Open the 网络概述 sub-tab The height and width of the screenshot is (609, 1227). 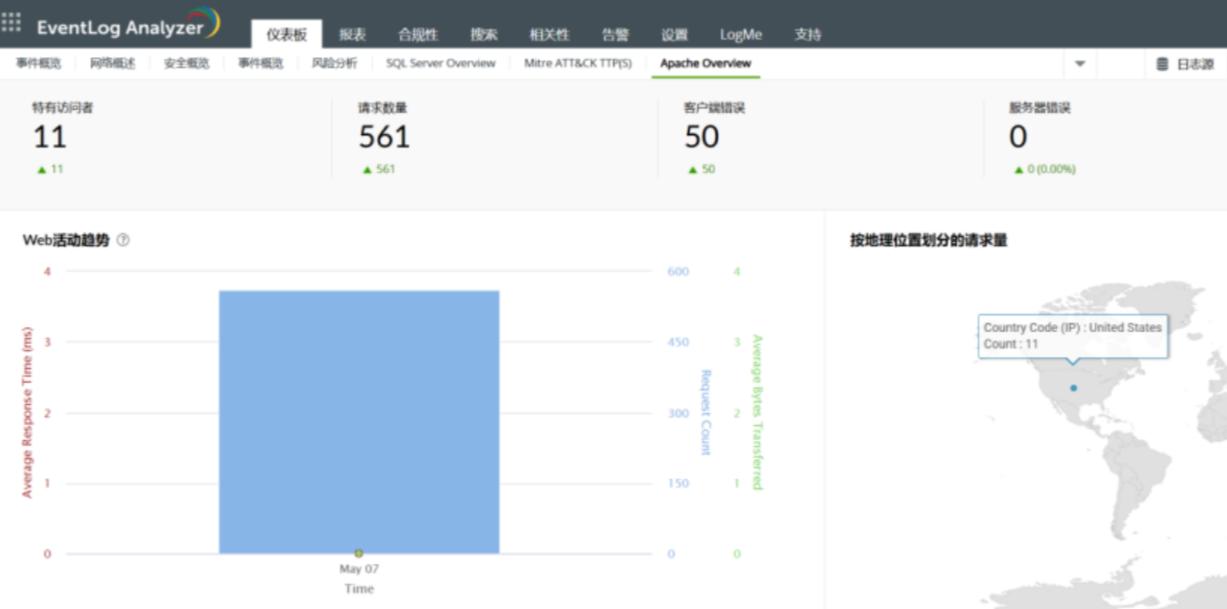(112, 63)
